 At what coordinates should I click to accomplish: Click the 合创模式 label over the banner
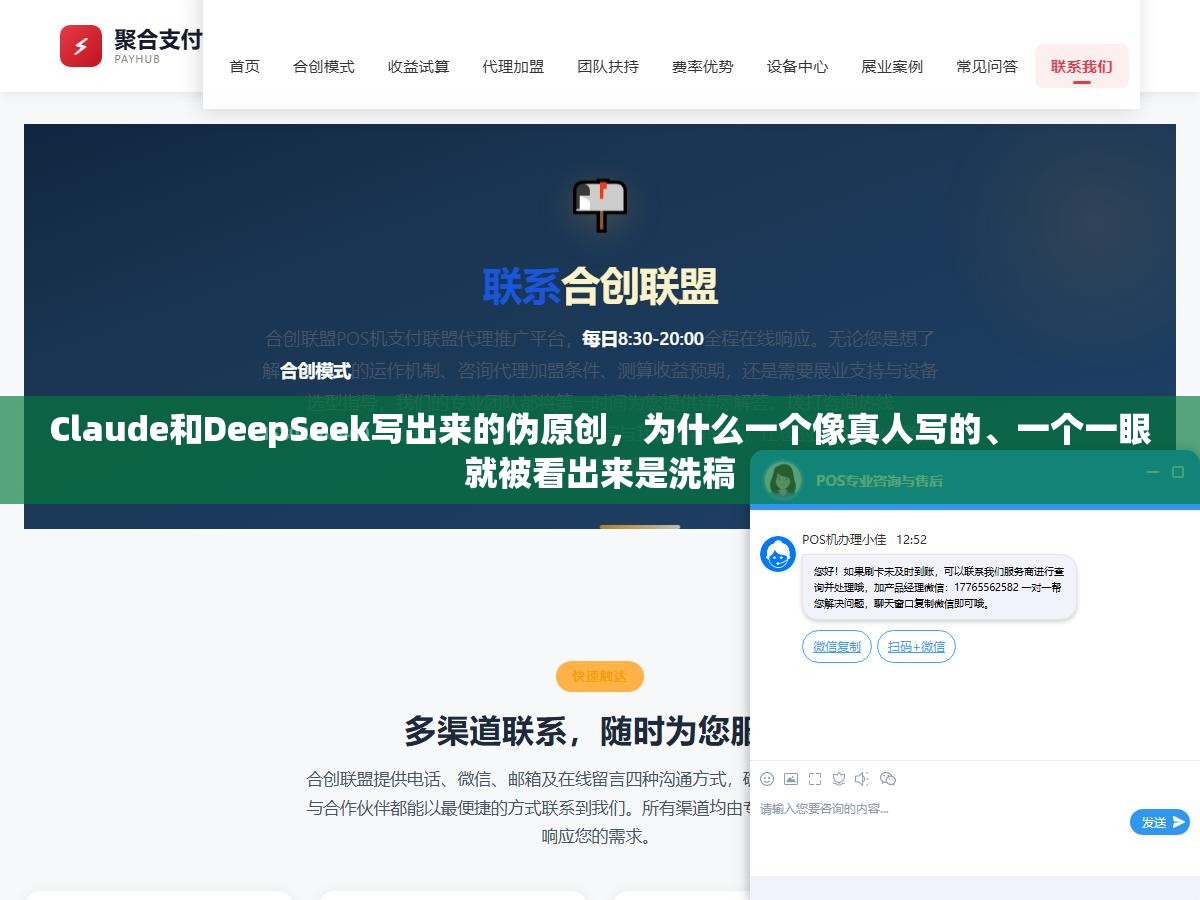pyautogui.click(x=316, y=371)
